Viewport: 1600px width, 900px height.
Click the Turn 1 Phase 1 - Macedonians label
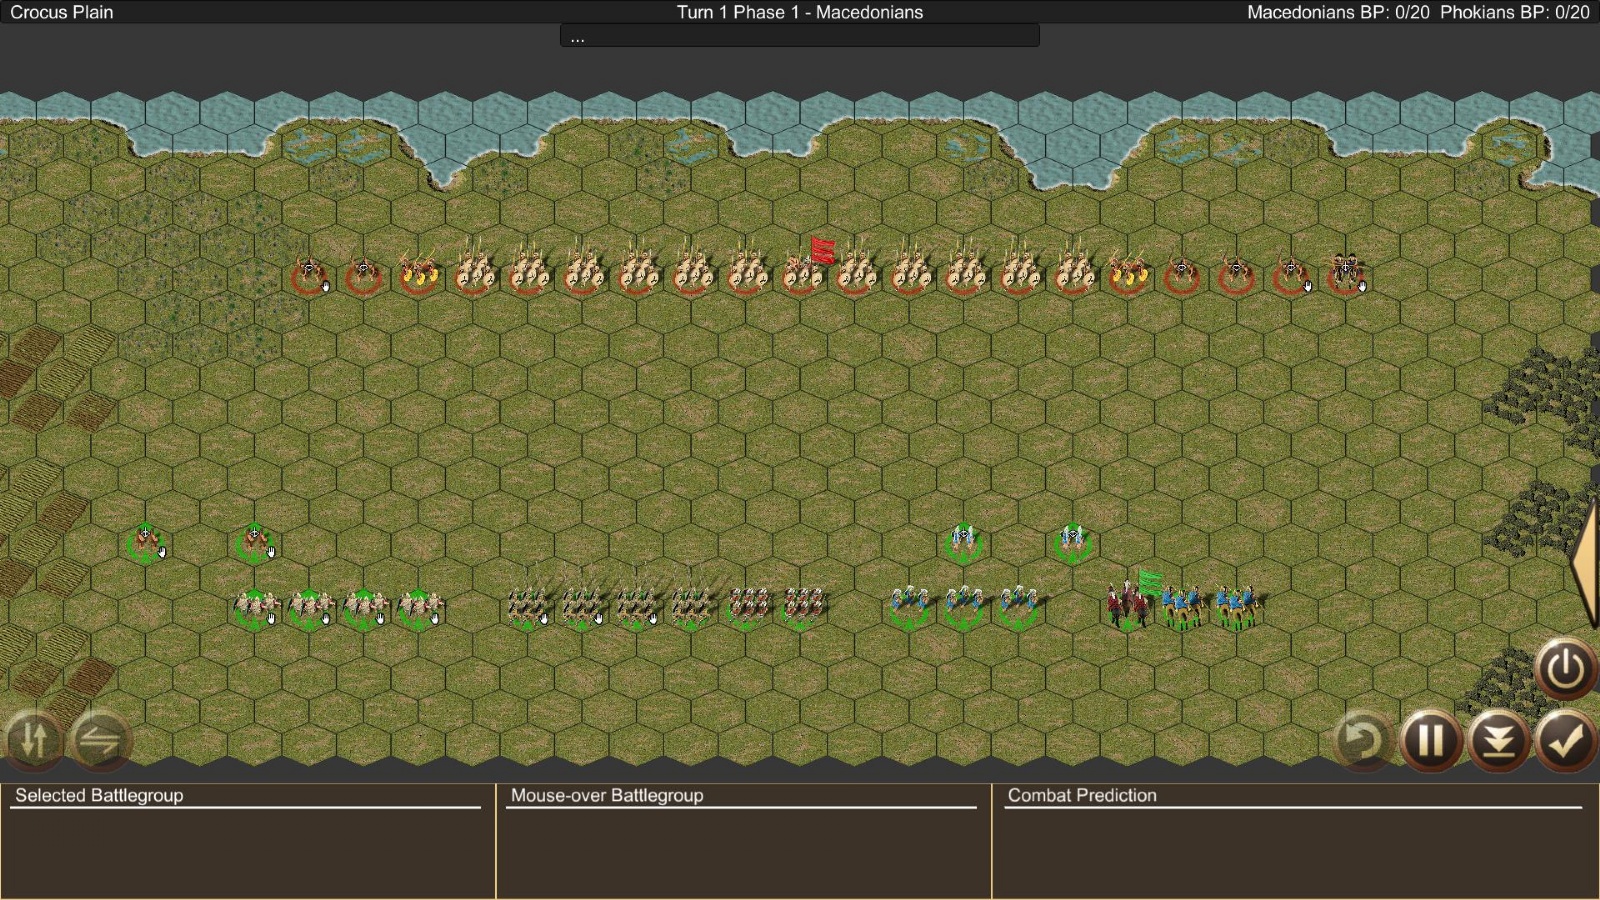pos(800,12)
